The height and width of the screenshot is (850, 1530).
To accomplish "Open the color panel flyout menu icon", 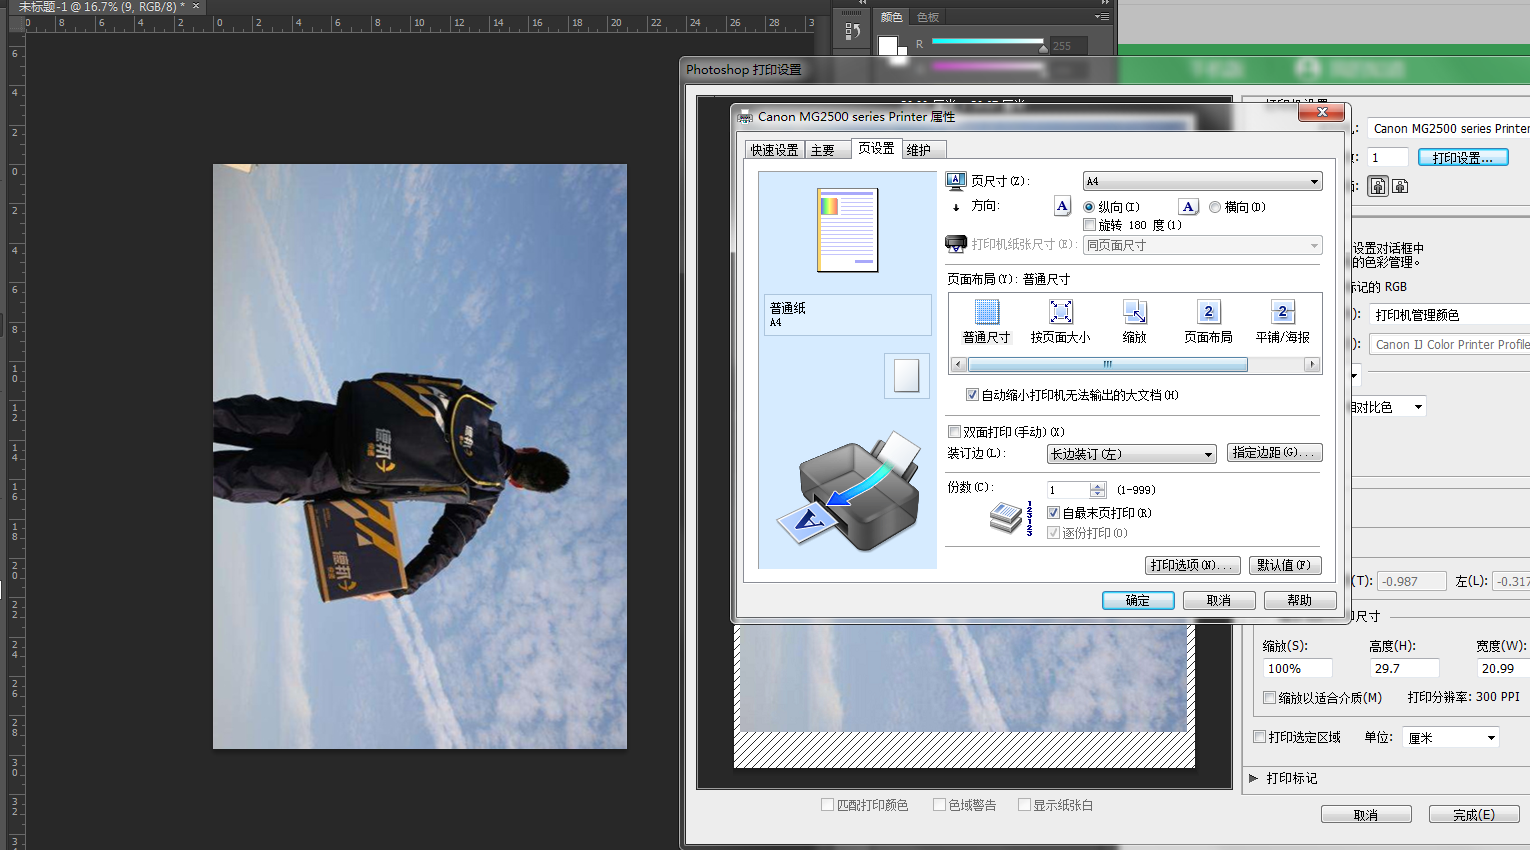I will pos(1101,17).
